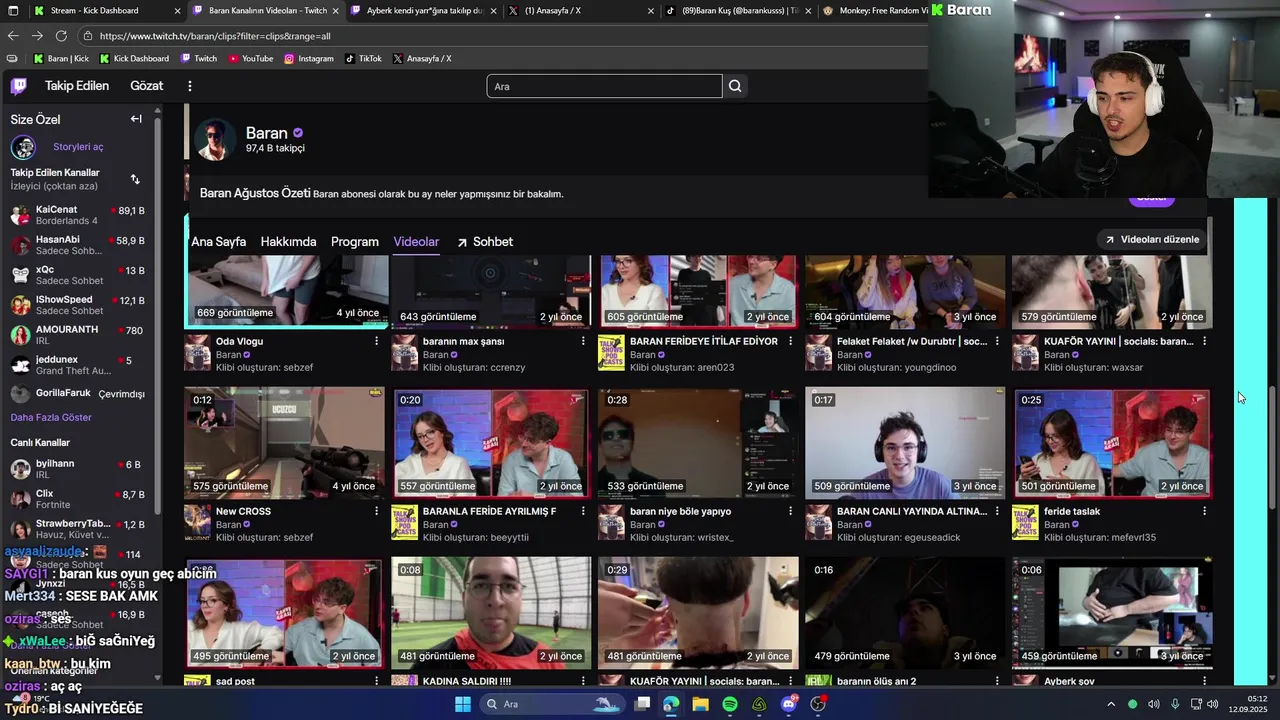Play the KADINA SALDIRI clip thumbnail
The width and height of the screenshot is (1280, 720).
(x=491, y=612)
